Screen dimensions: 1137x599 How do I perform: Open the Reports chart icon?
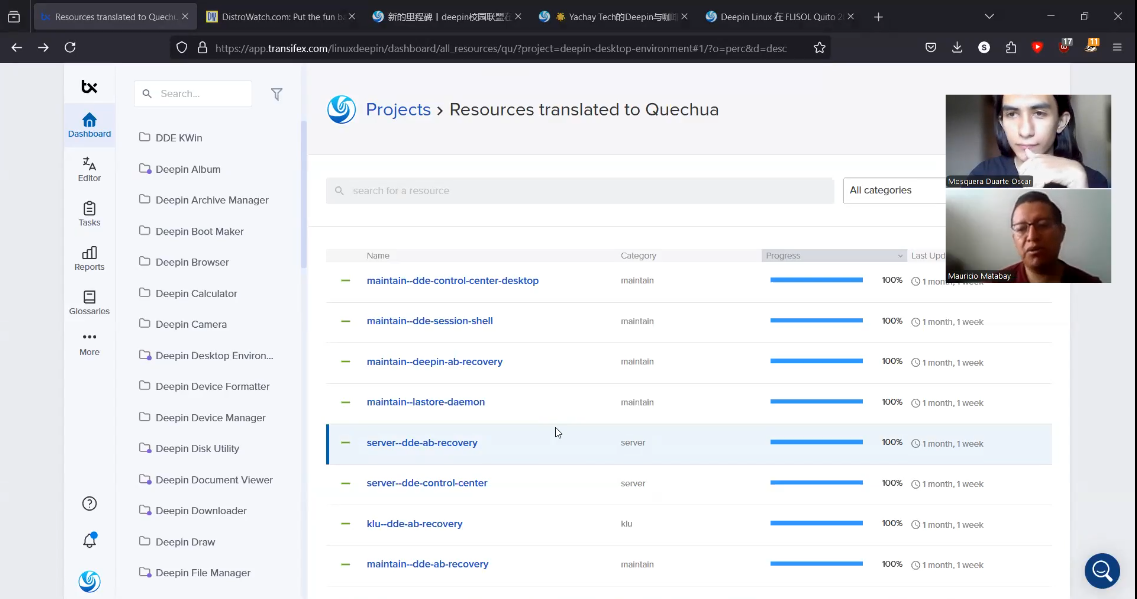[89, 258]
